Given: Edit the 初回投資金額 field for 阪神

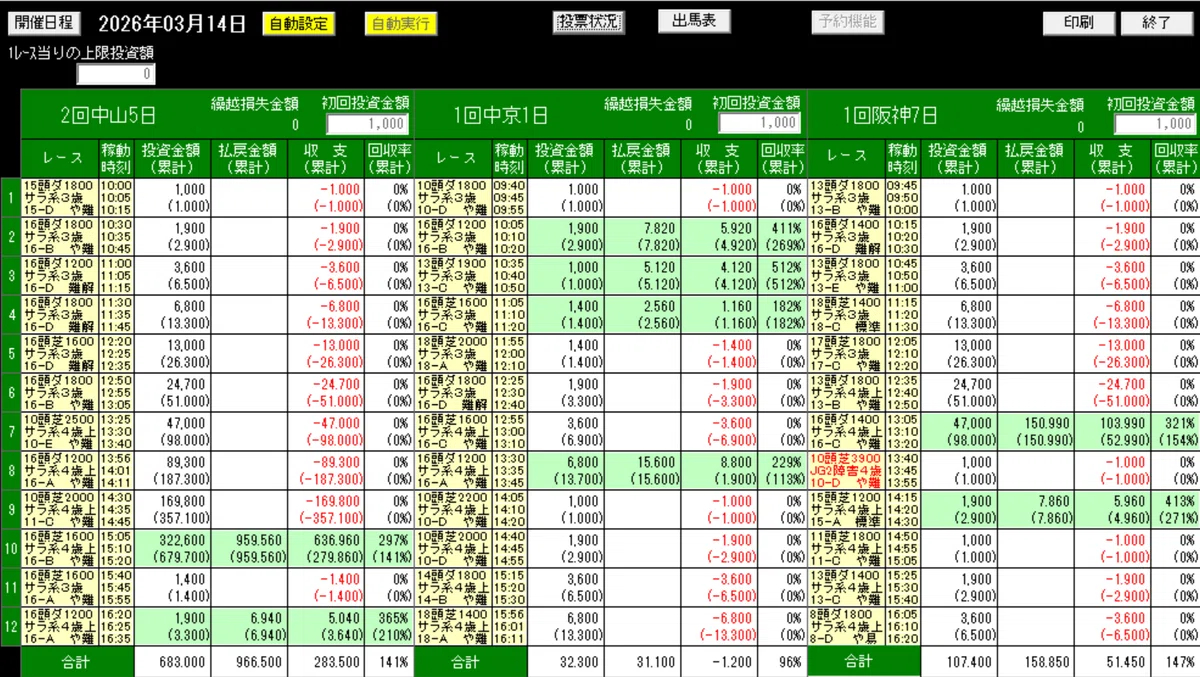Looking at the screenshot, I should click(x=1157, y=123).
